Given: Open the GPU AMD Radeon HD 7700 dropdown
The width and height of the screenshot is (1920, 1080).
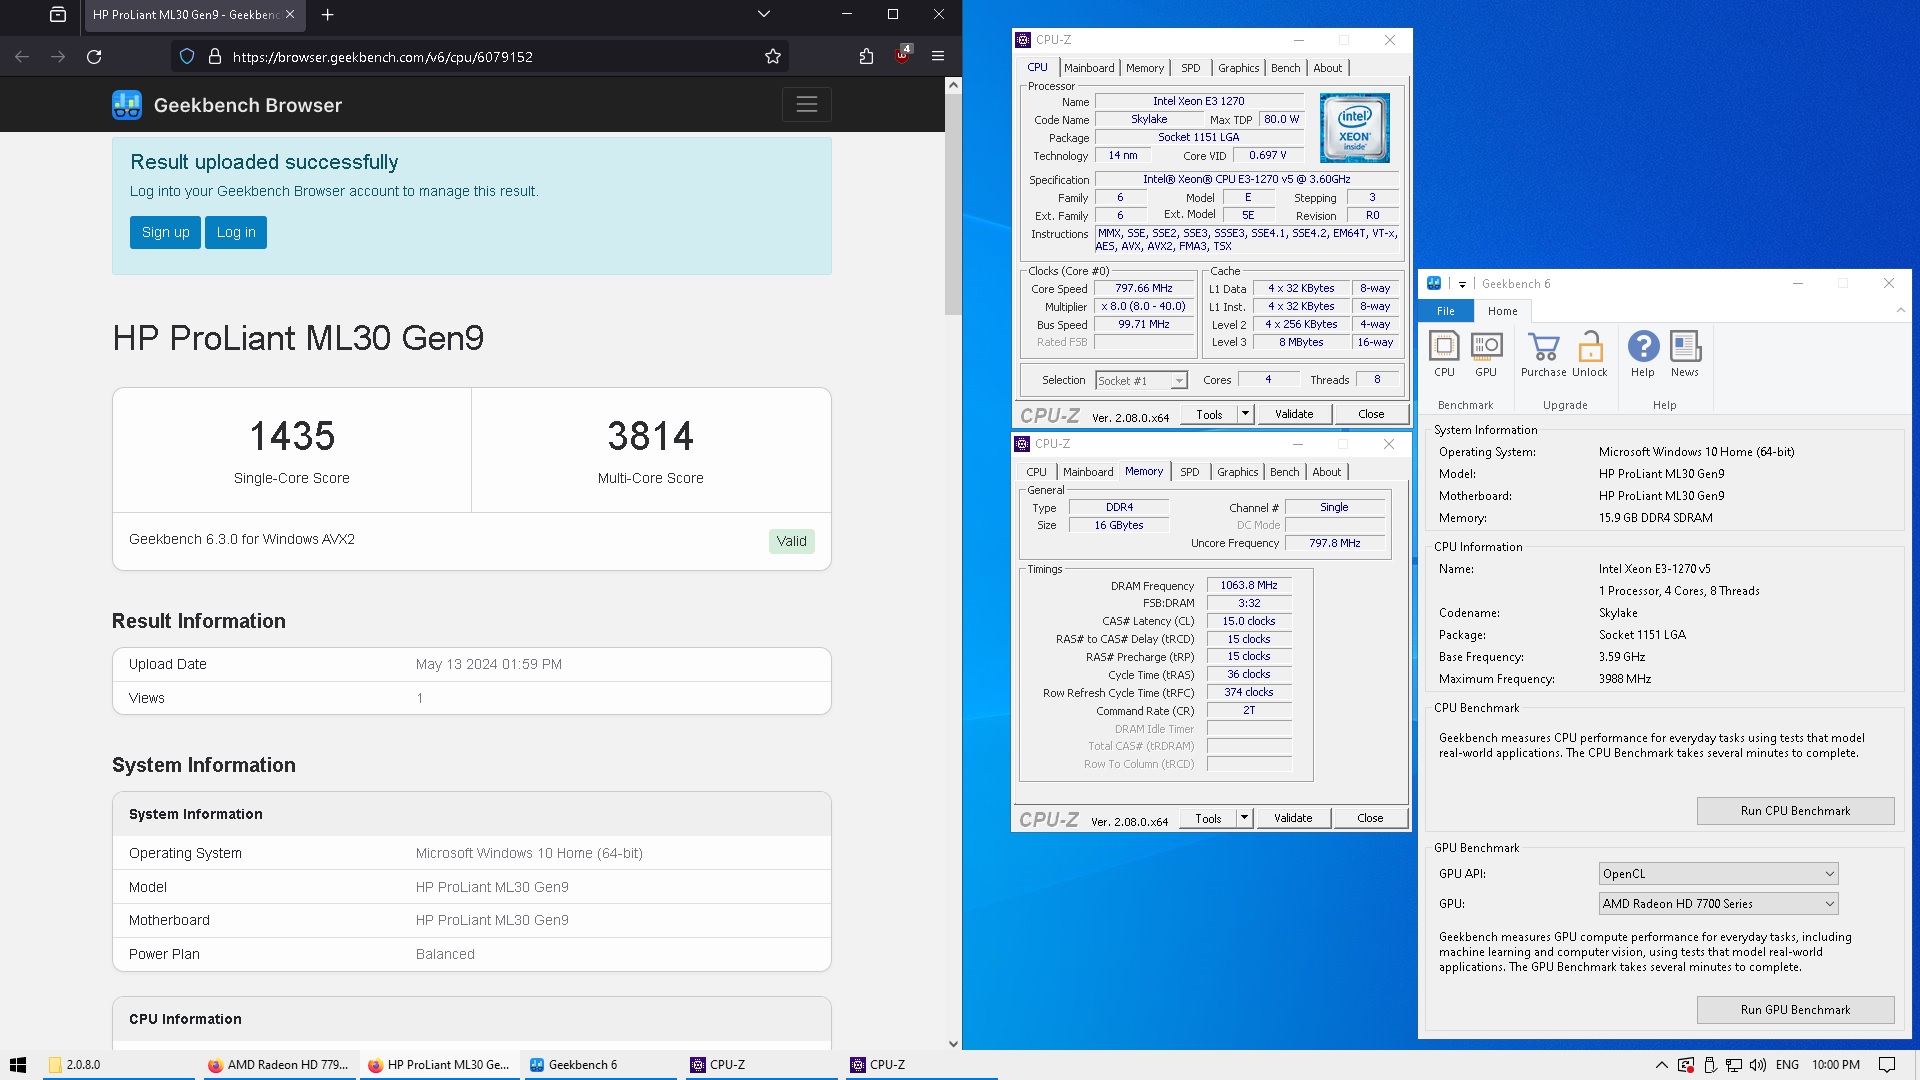Looking at the screenshot, I should (1718, 904).
